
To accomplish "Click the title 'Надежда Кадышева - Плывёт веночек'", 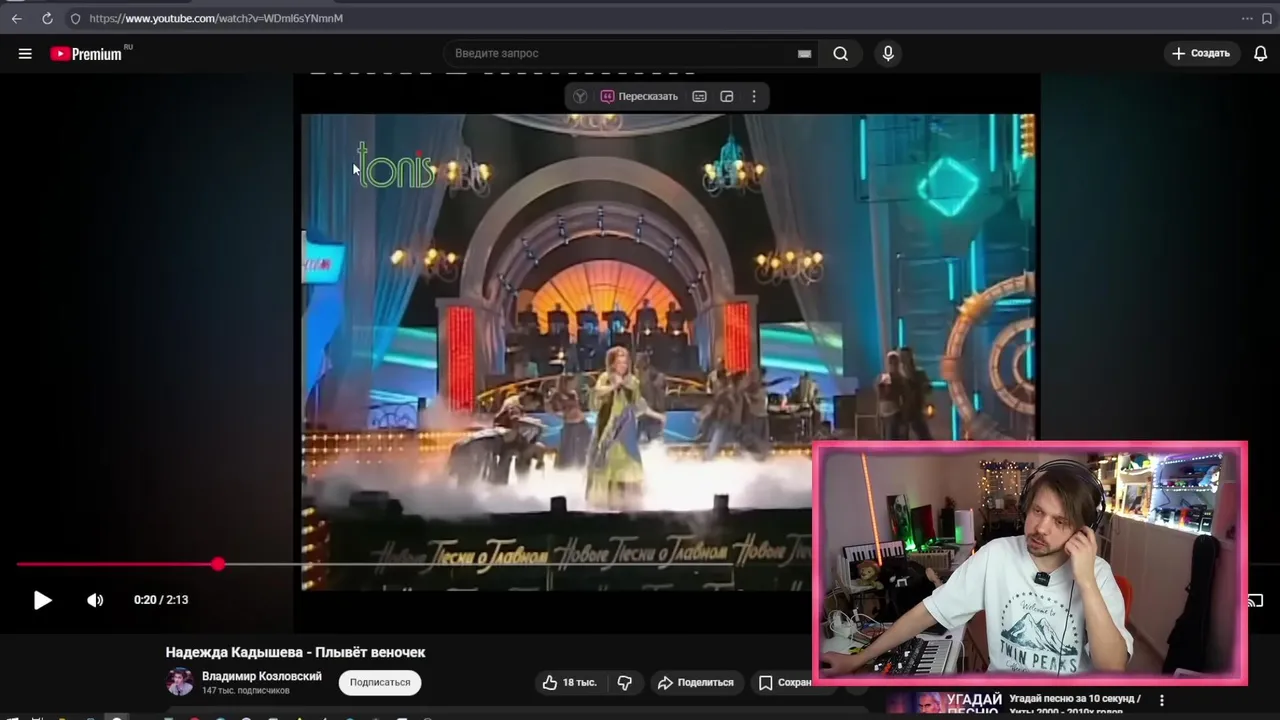I will 295,652.
